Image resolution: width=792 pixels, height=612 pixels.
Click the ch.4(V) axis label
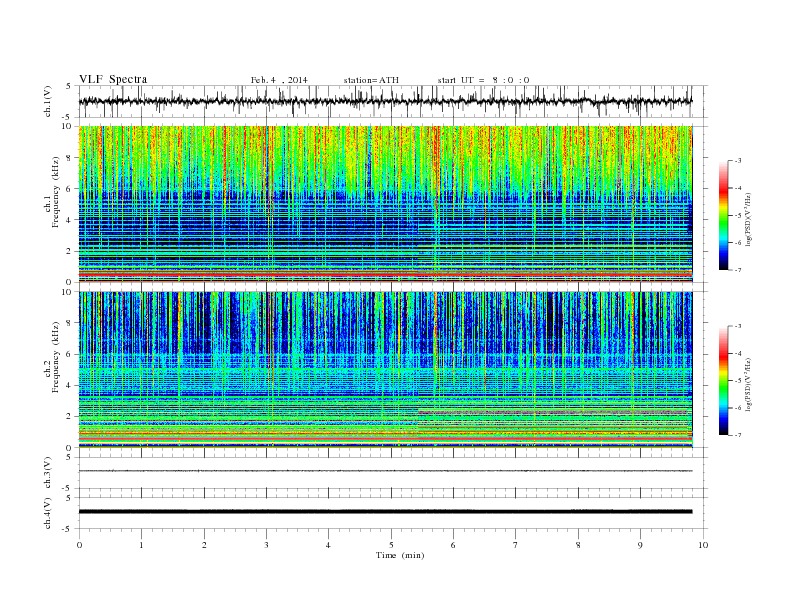(x=48, y=513)
